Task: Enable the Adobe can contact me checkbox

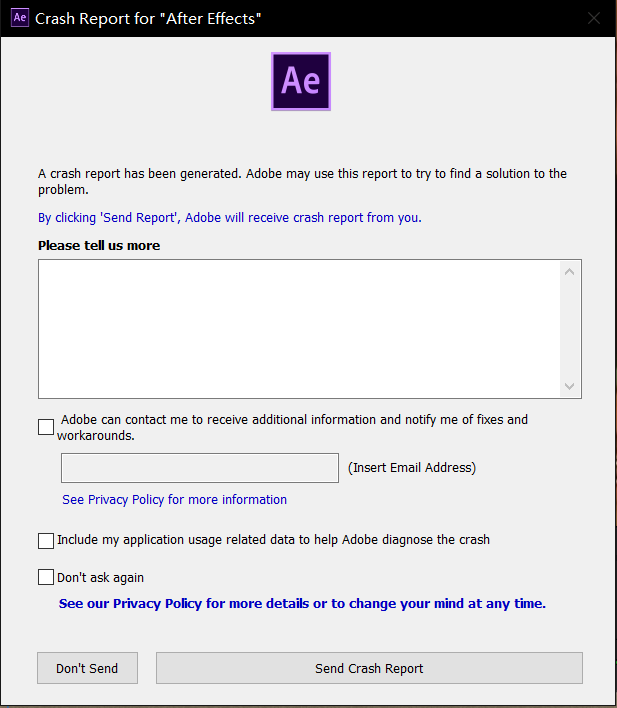Action: pyautogui.click(x=46, y=427)
